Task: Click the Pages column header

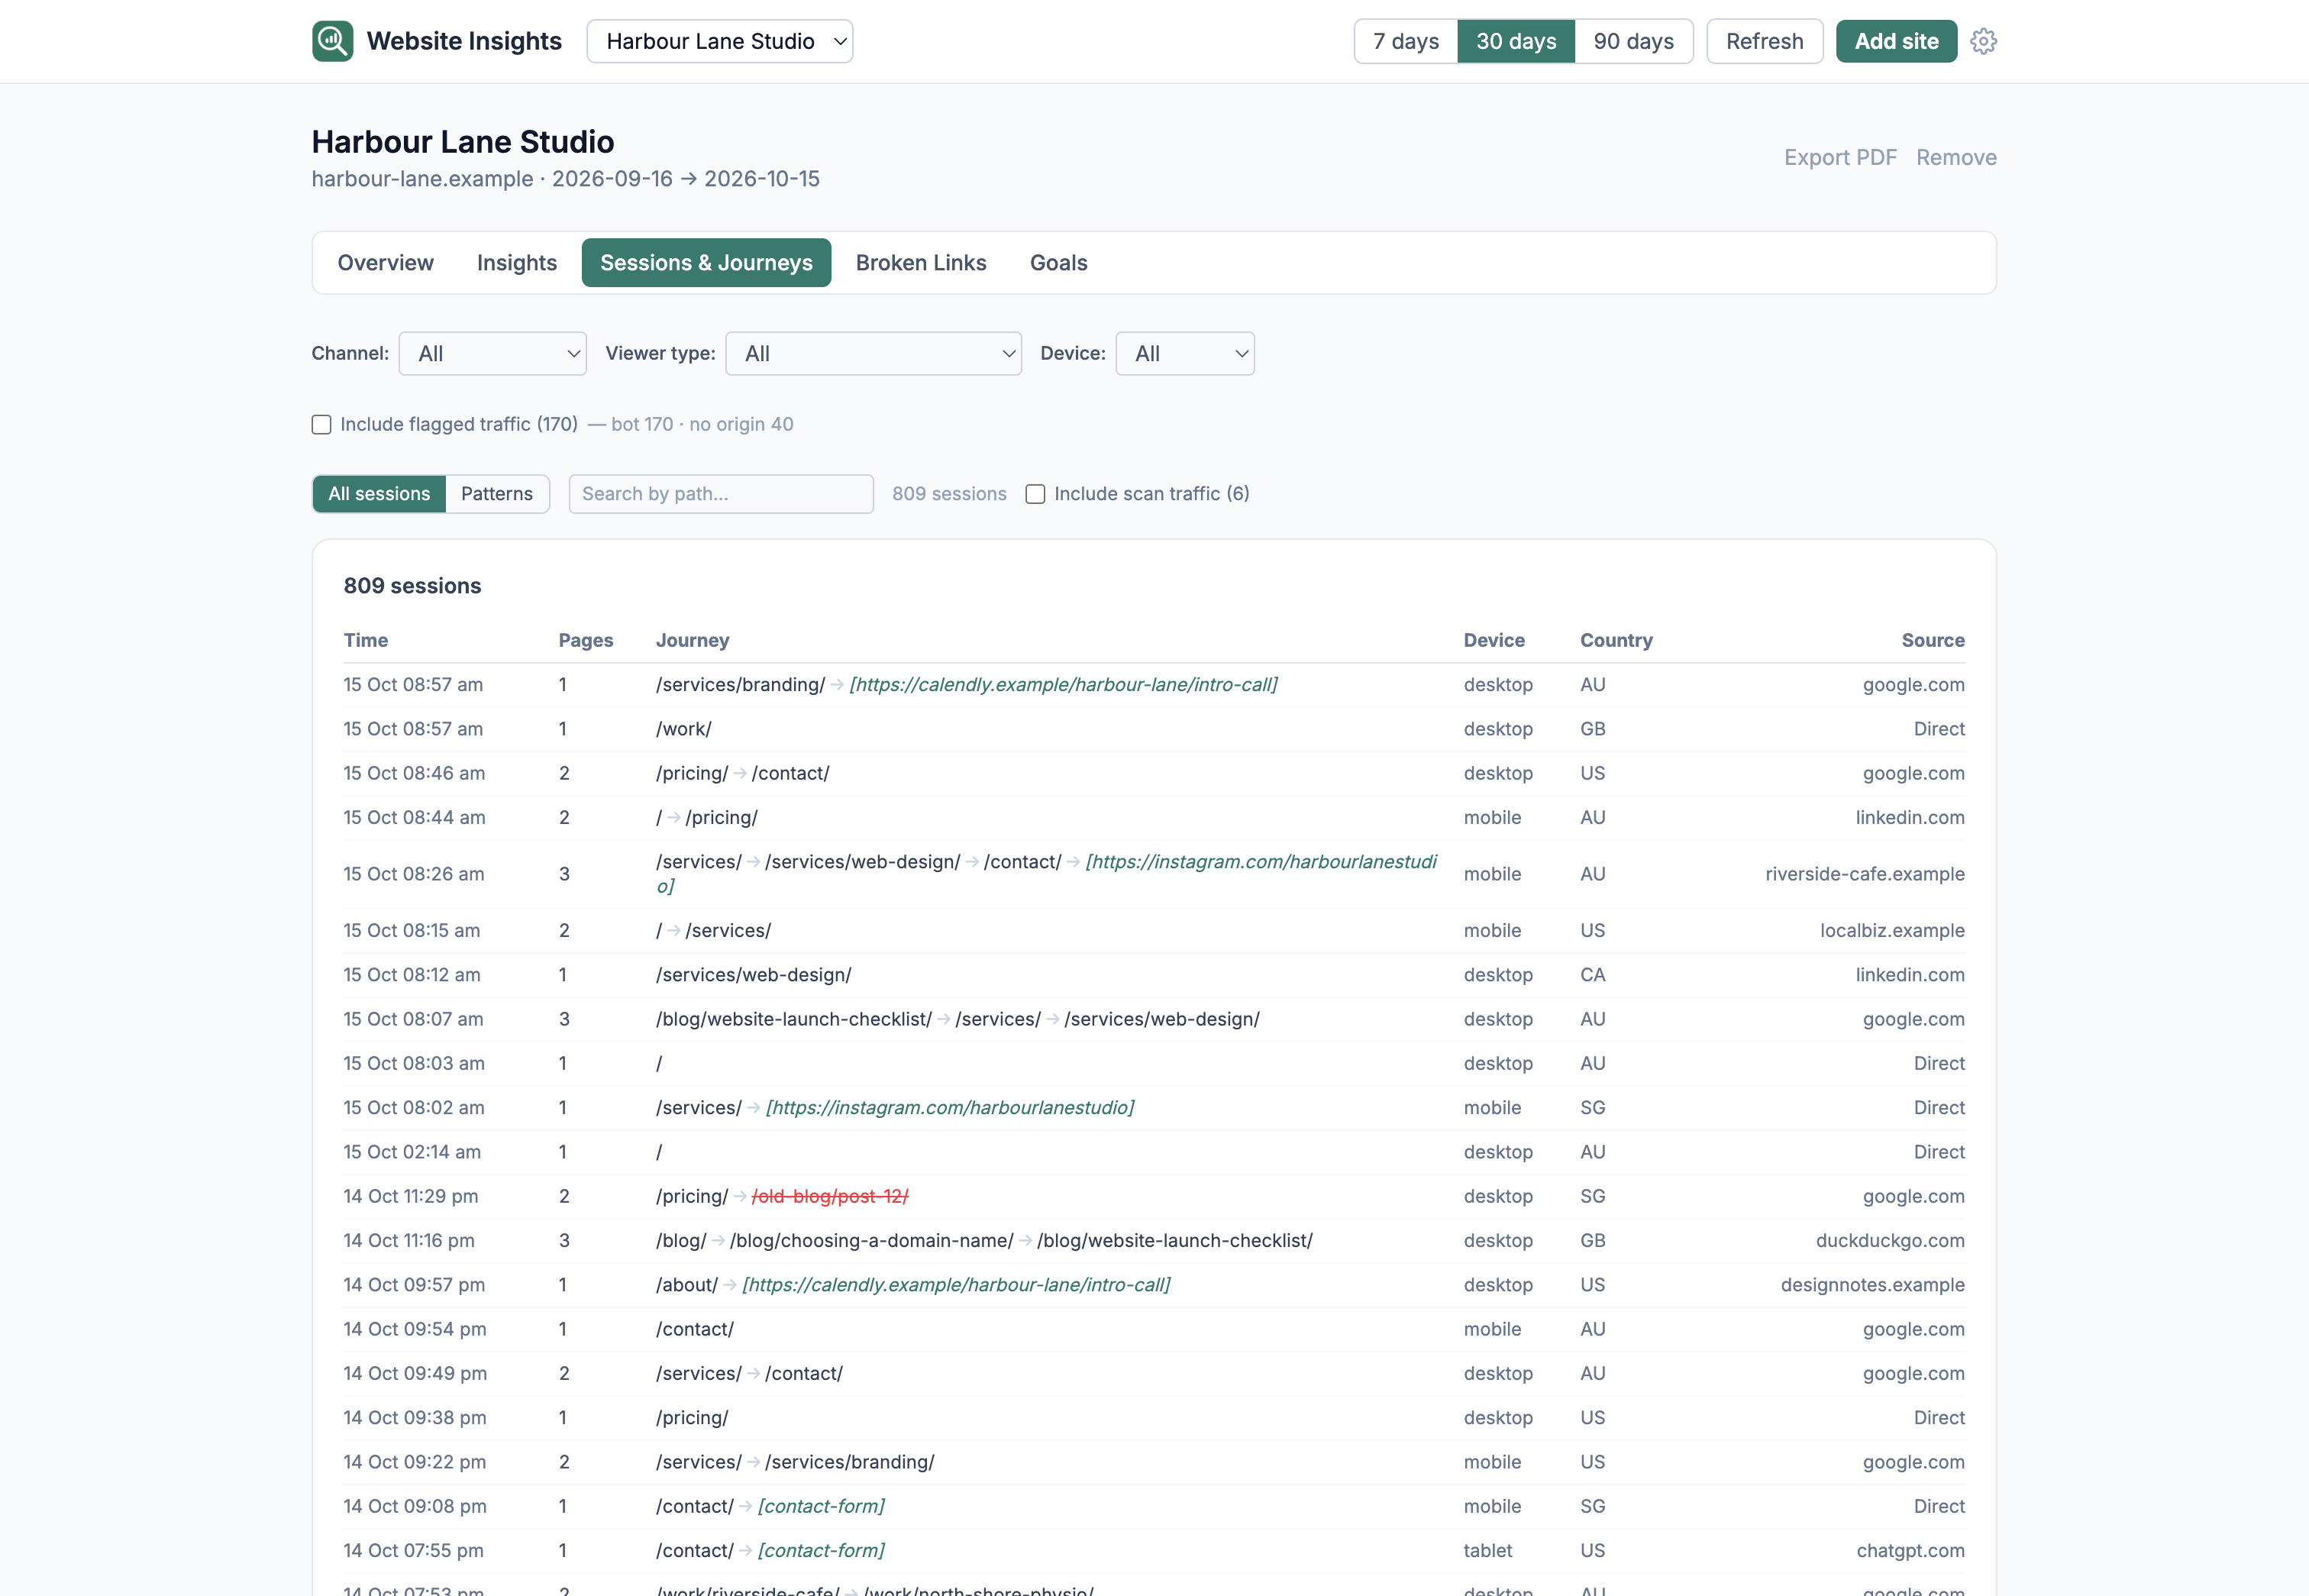Action: point(585,640)
